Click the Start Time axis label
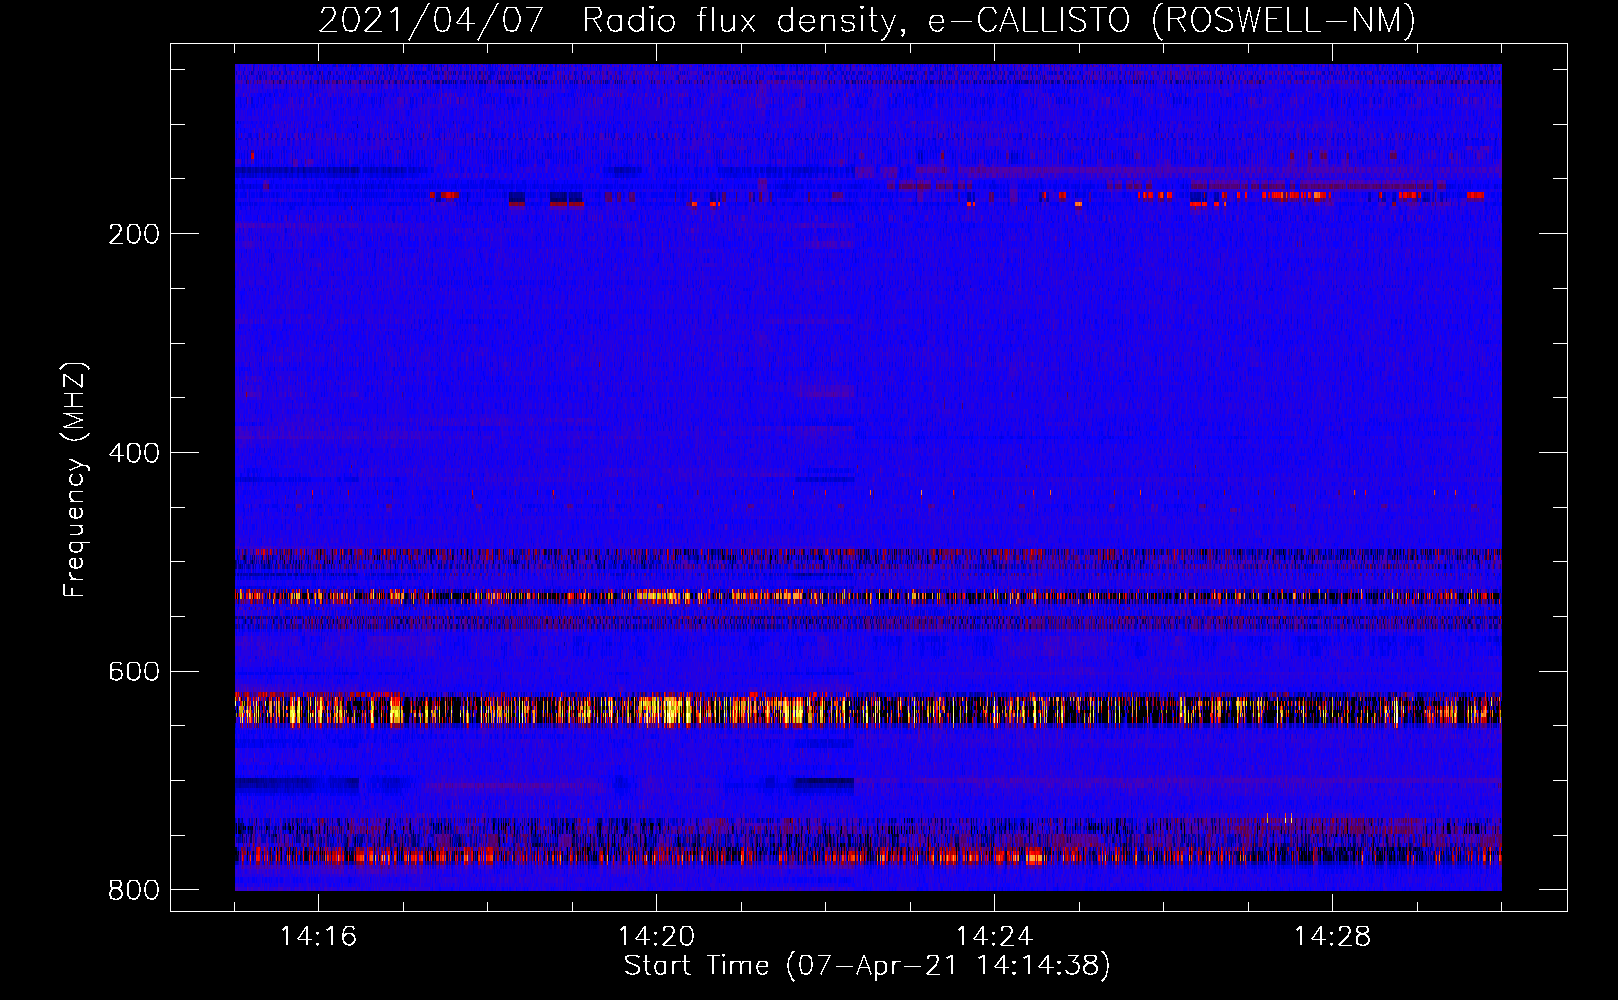This screenshot has height=1000, width=1618. coord(867,966)
